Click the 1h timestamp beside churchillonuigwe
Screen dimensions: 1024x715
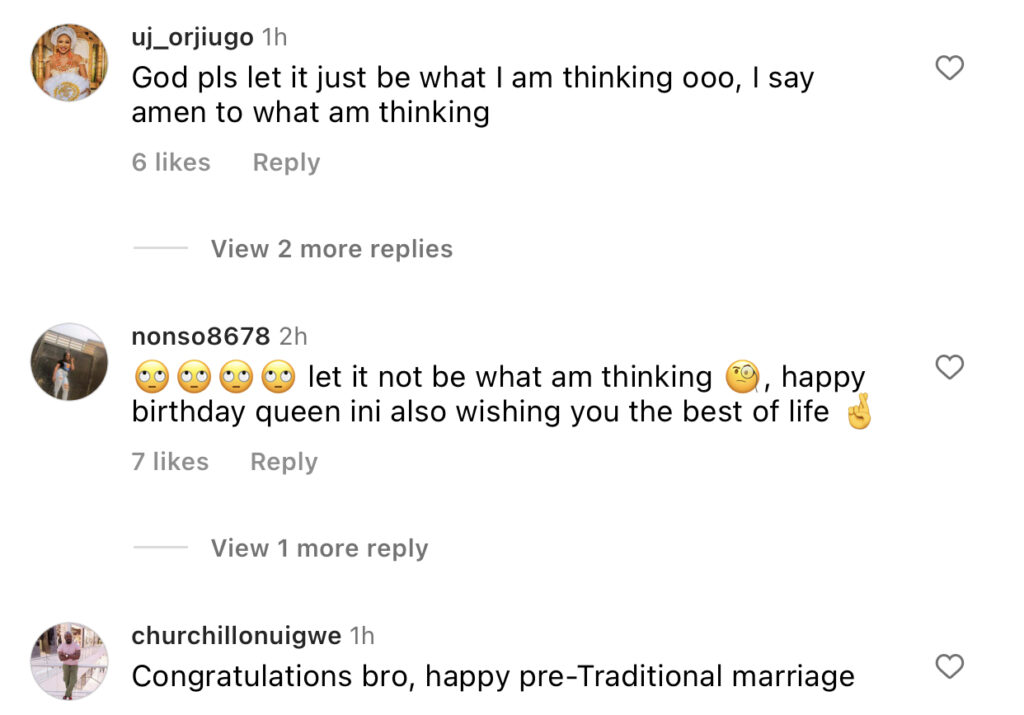click(x=361, y=635)
